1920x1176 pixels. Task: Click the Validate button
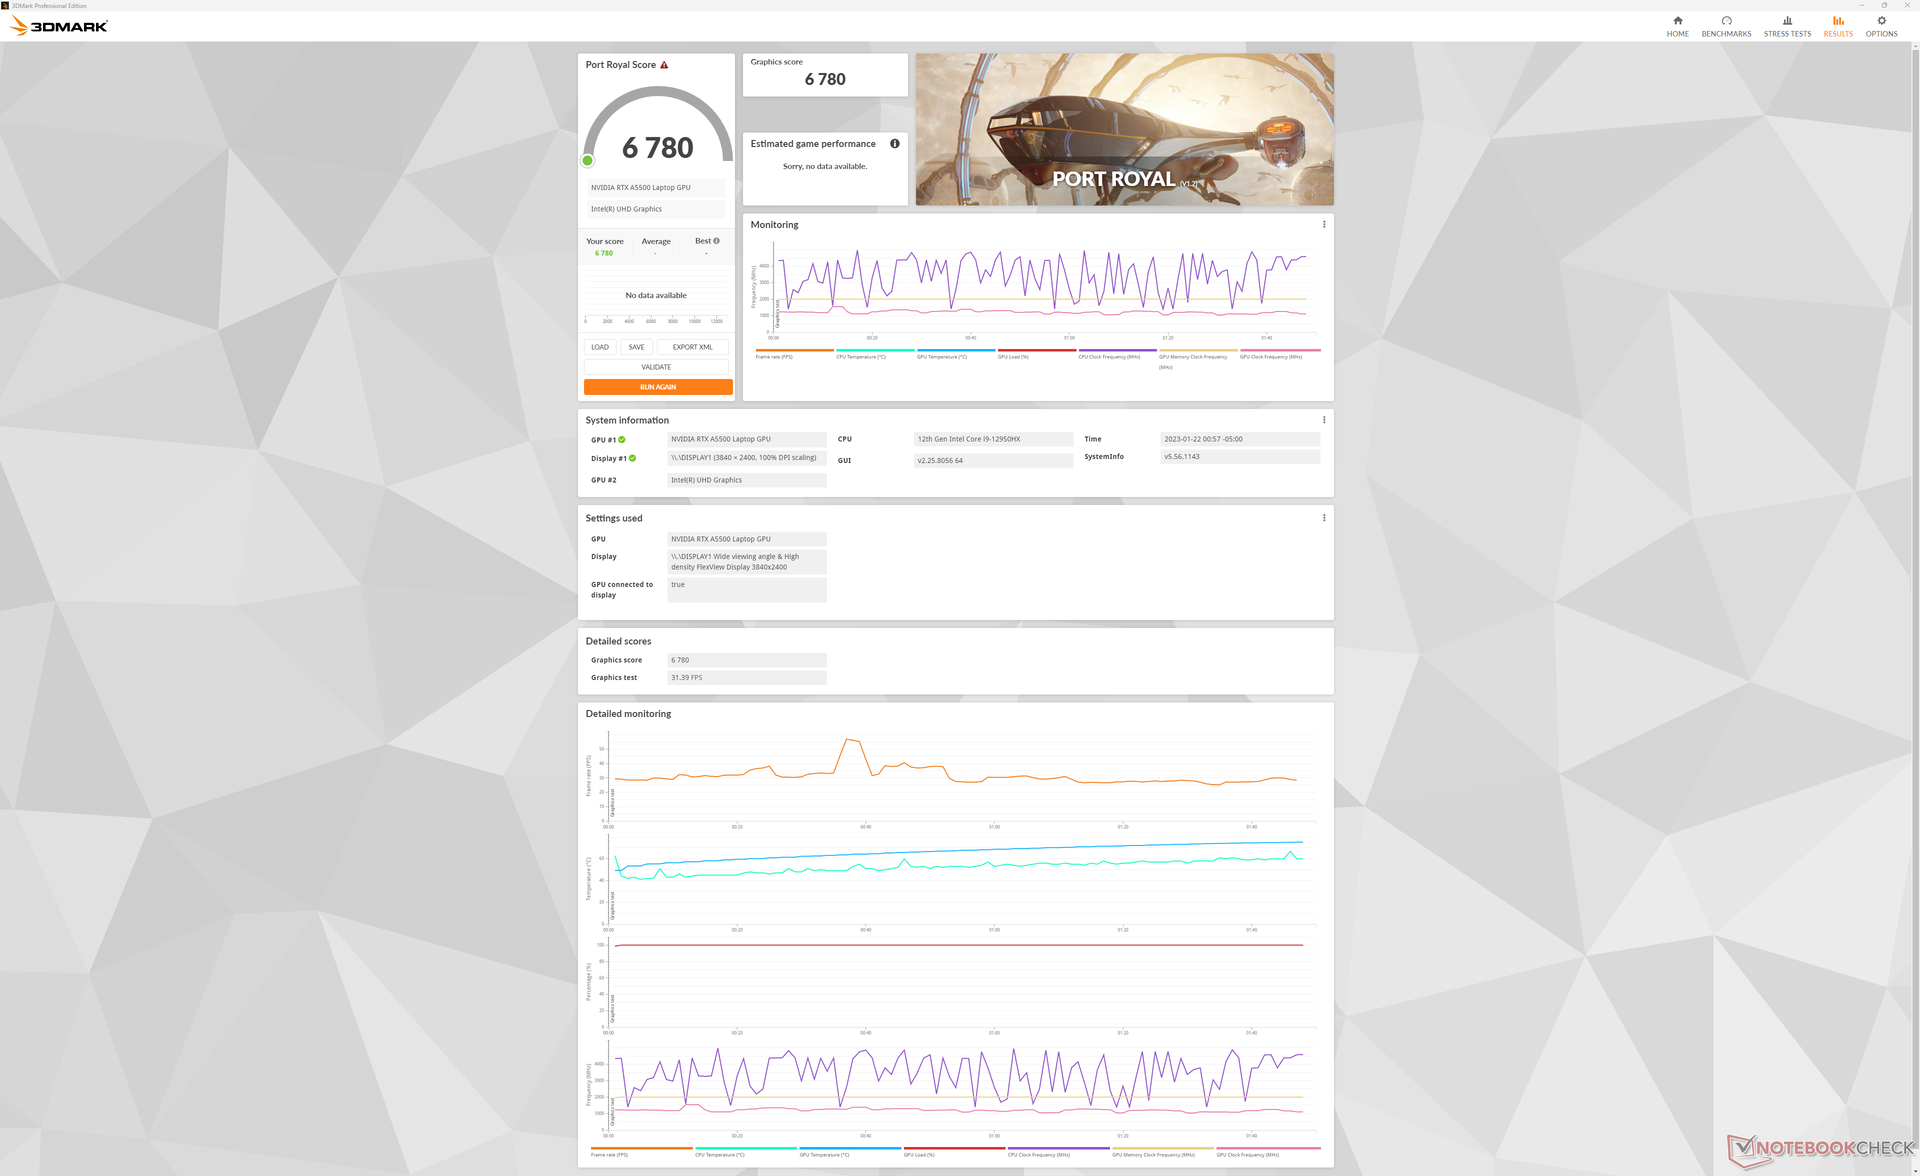pos(656,367)
